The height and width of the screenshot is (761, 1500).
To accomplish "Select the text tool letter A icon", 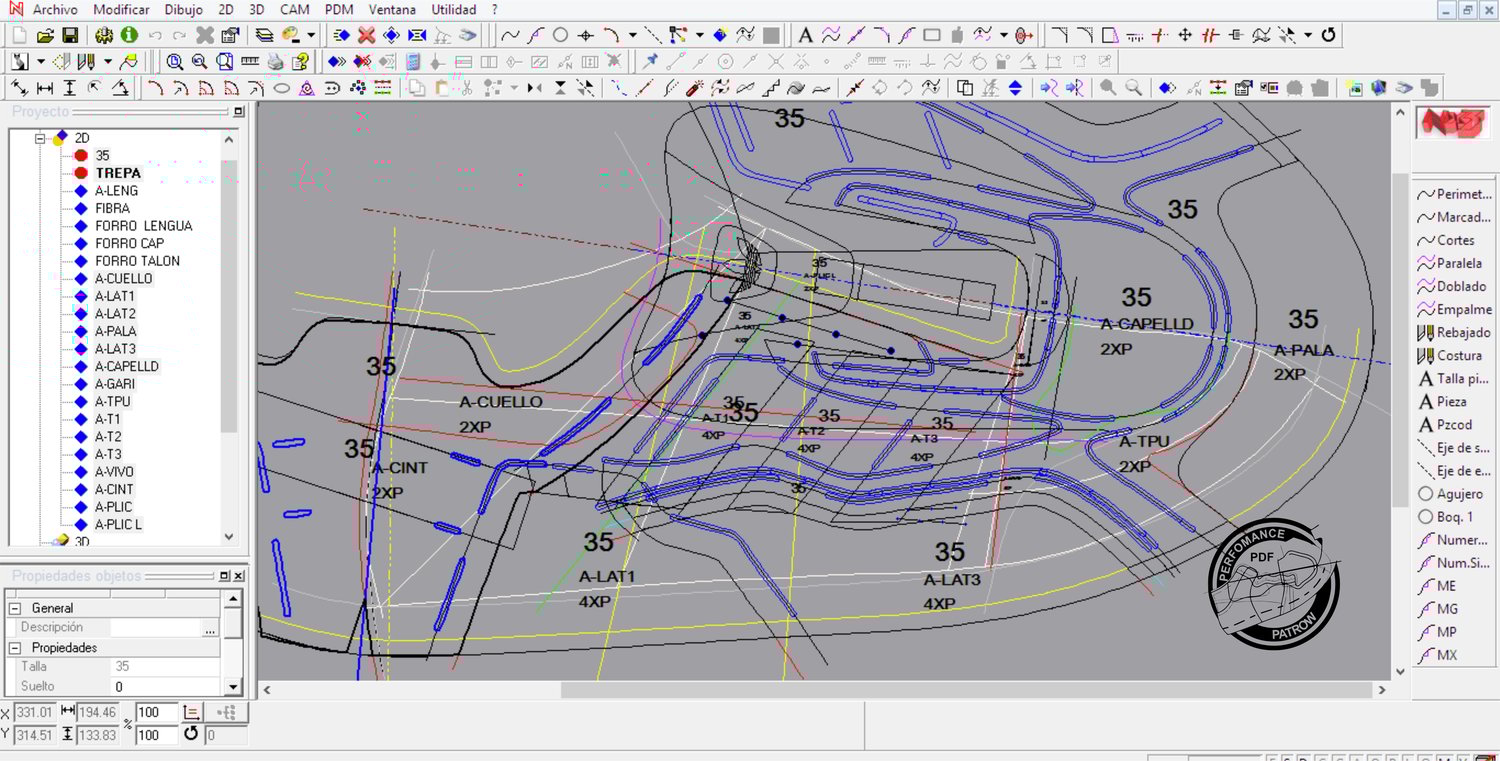I will point(805,35).
